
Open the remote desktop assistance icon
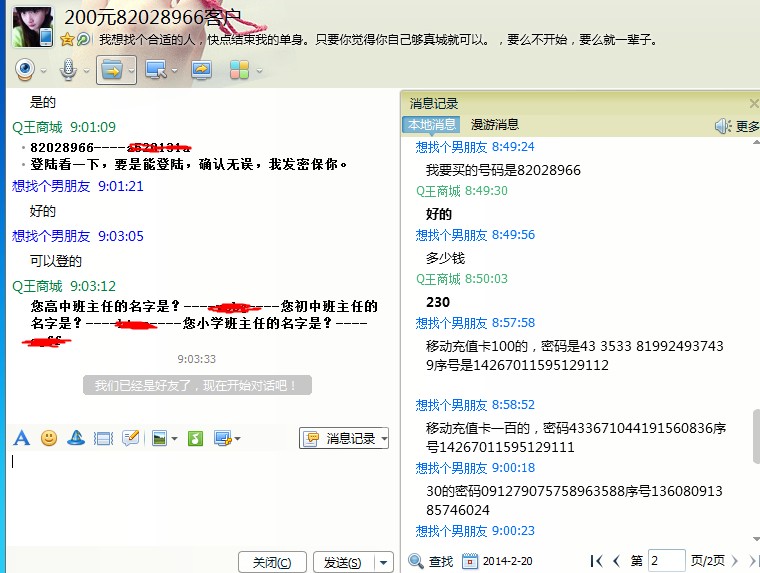pos(155,70)
